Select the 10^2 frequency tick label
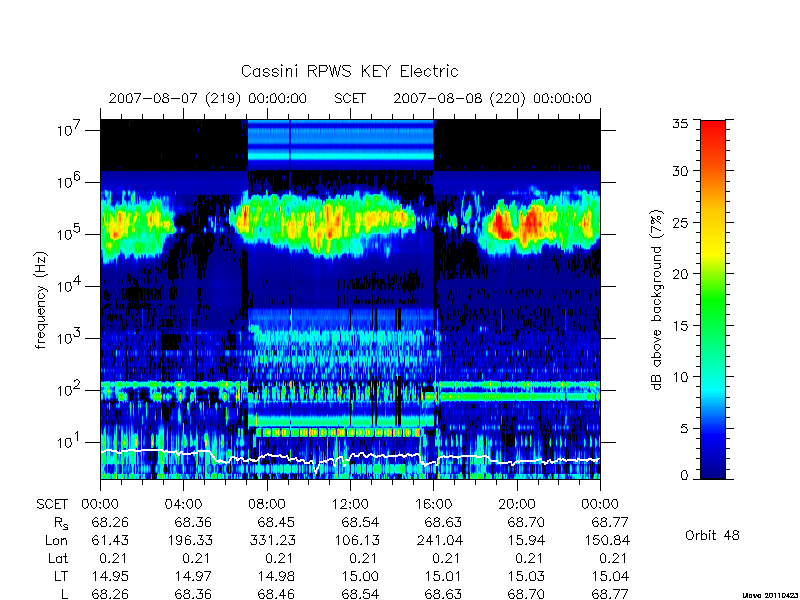Viewport: 800px width, 600px height. [x=70, y=390]
